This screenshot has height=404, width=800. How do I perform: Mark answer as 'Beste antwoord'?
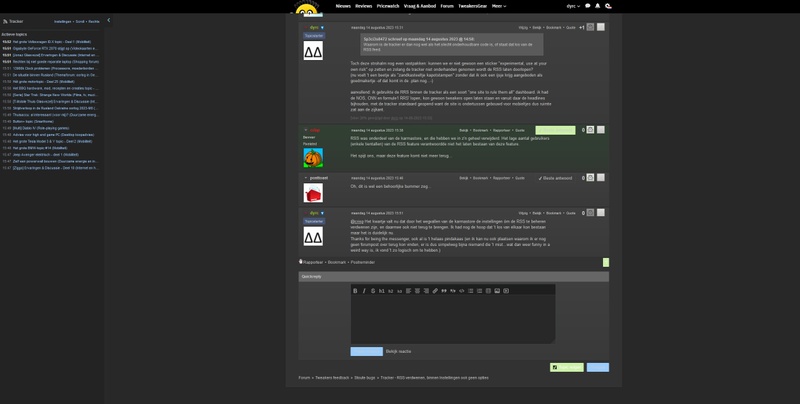tap(555, 178)
